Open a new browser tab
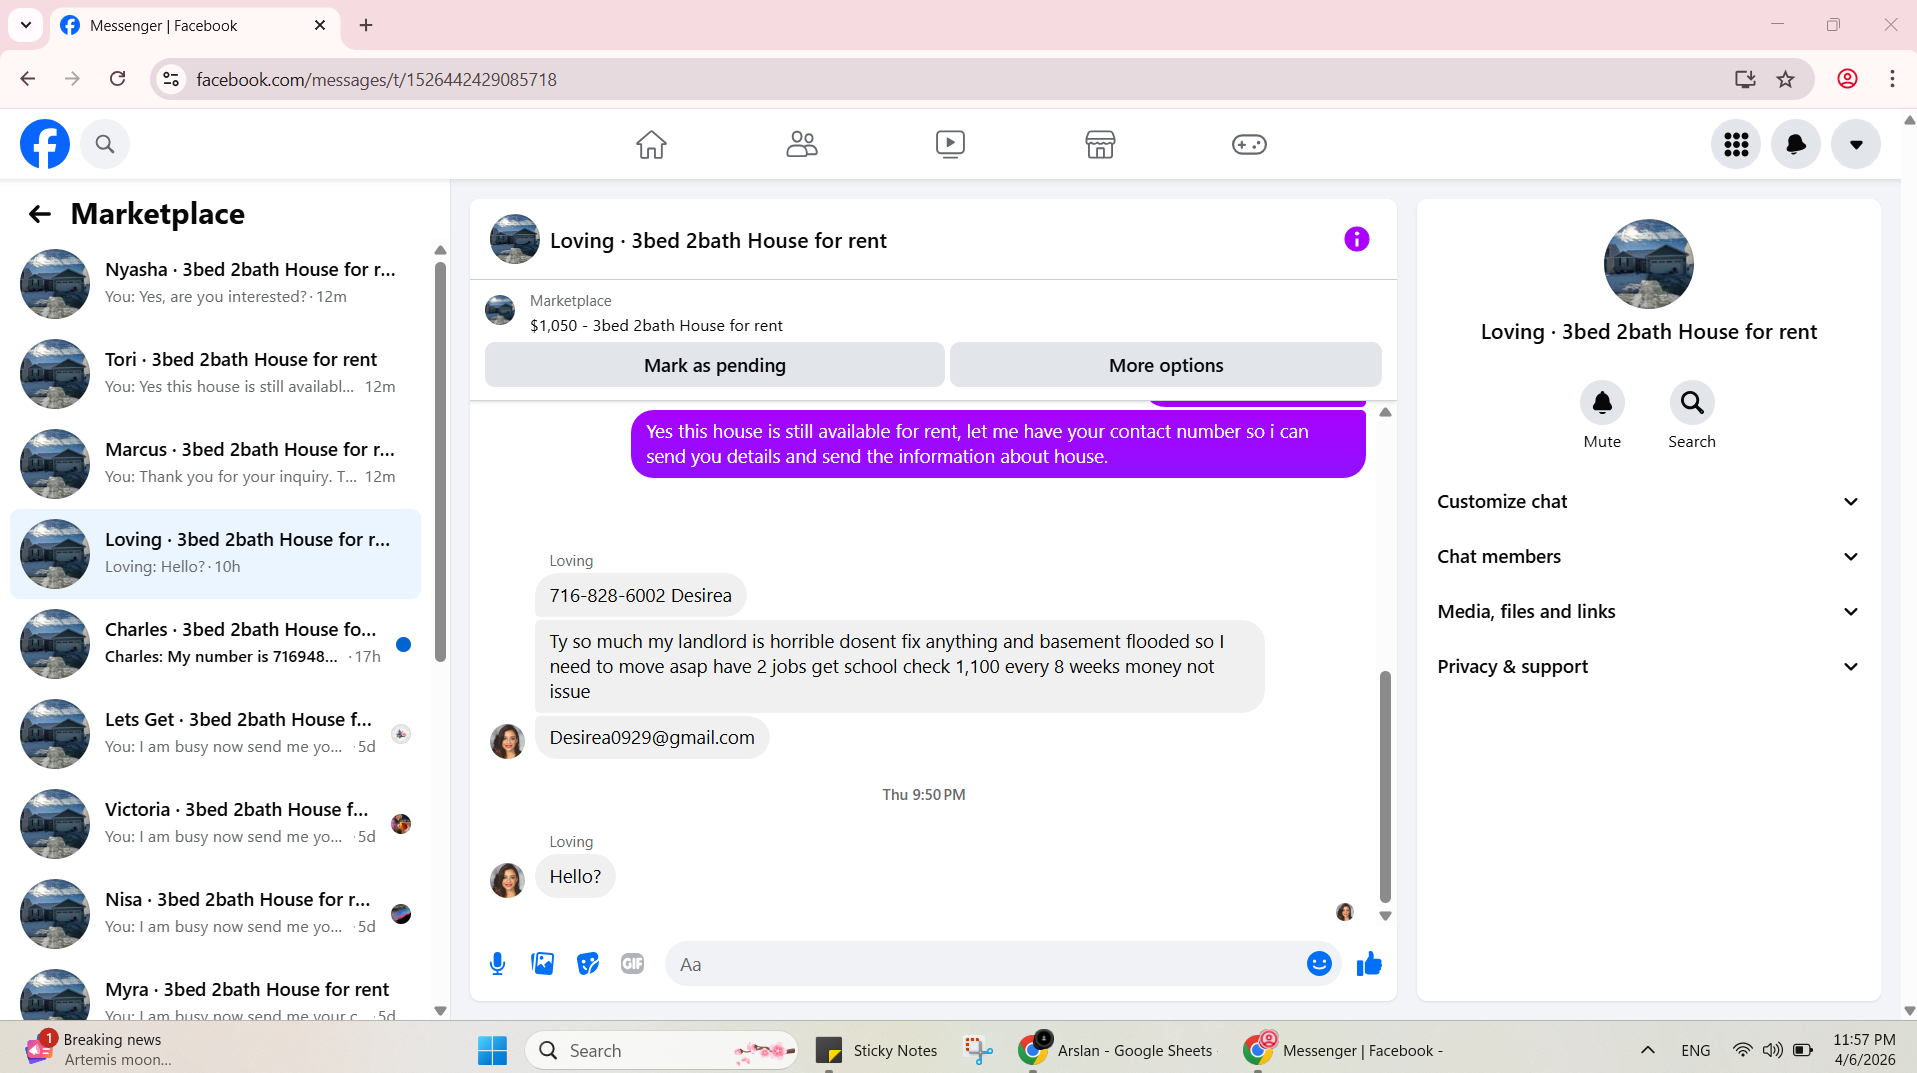 point(366,25)
